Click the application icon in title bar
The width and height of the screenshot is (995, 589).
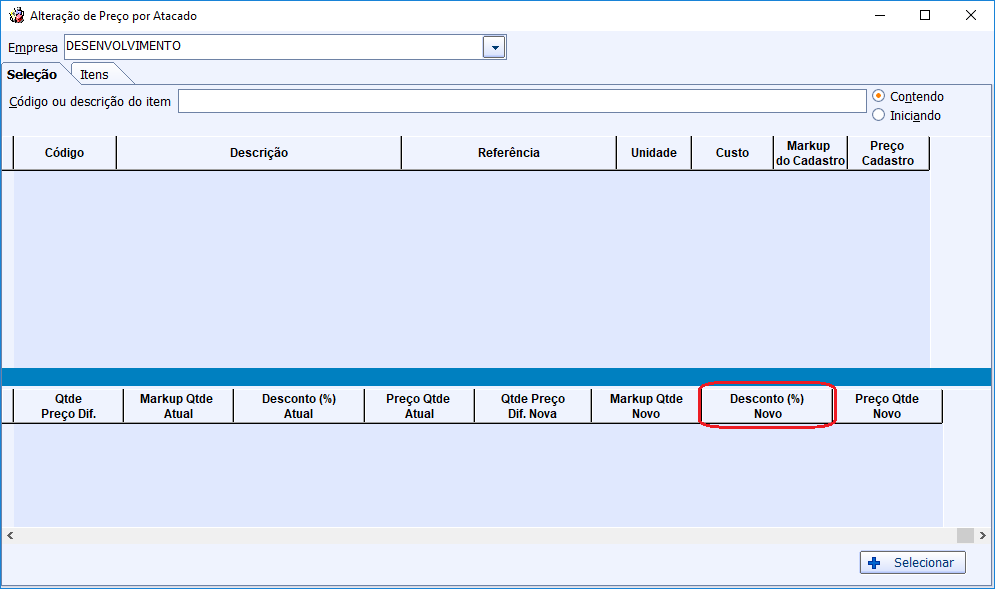click(16, 16)
